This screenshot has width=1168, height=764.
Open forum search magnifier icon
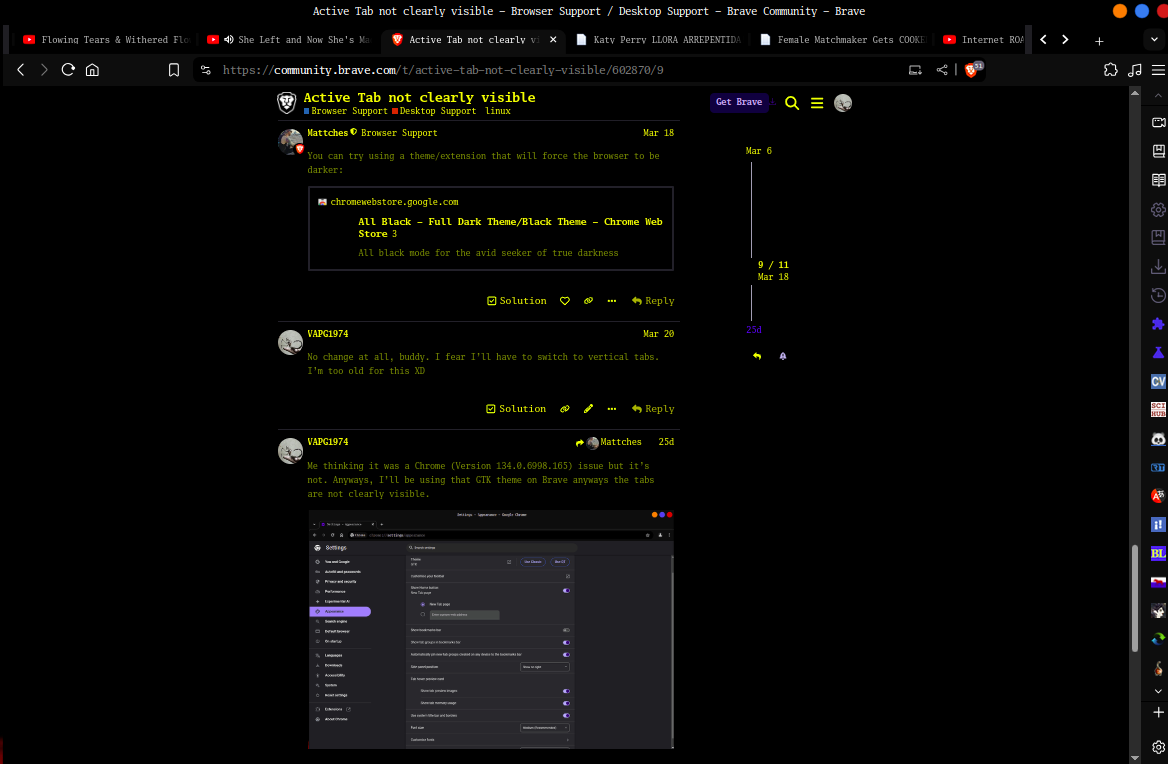point(792,104)
